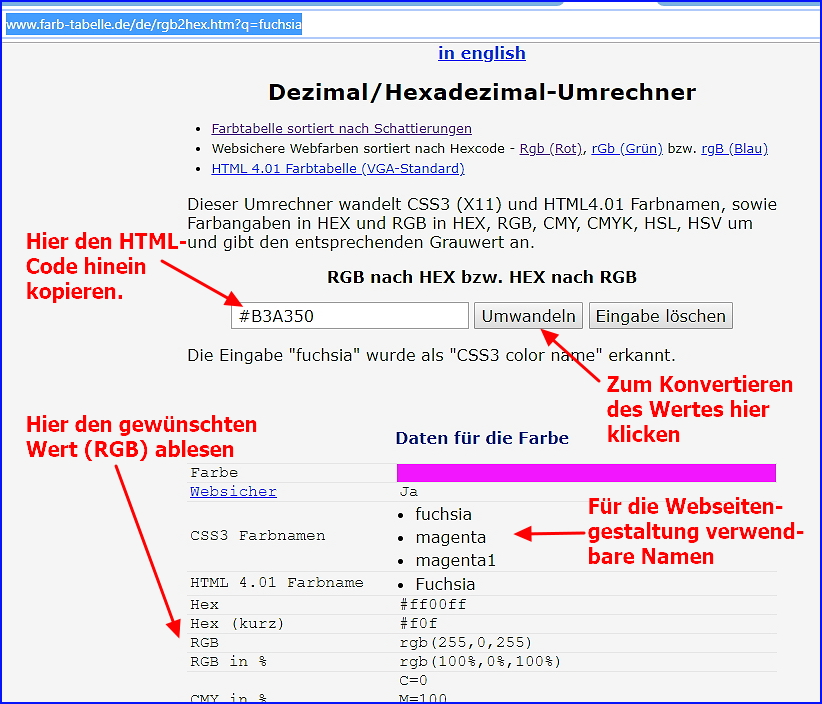The width and height of the screenshot is (822, 704).
Task: Follow the "Rgb (Rot)" link
Action: coord(550,149)
